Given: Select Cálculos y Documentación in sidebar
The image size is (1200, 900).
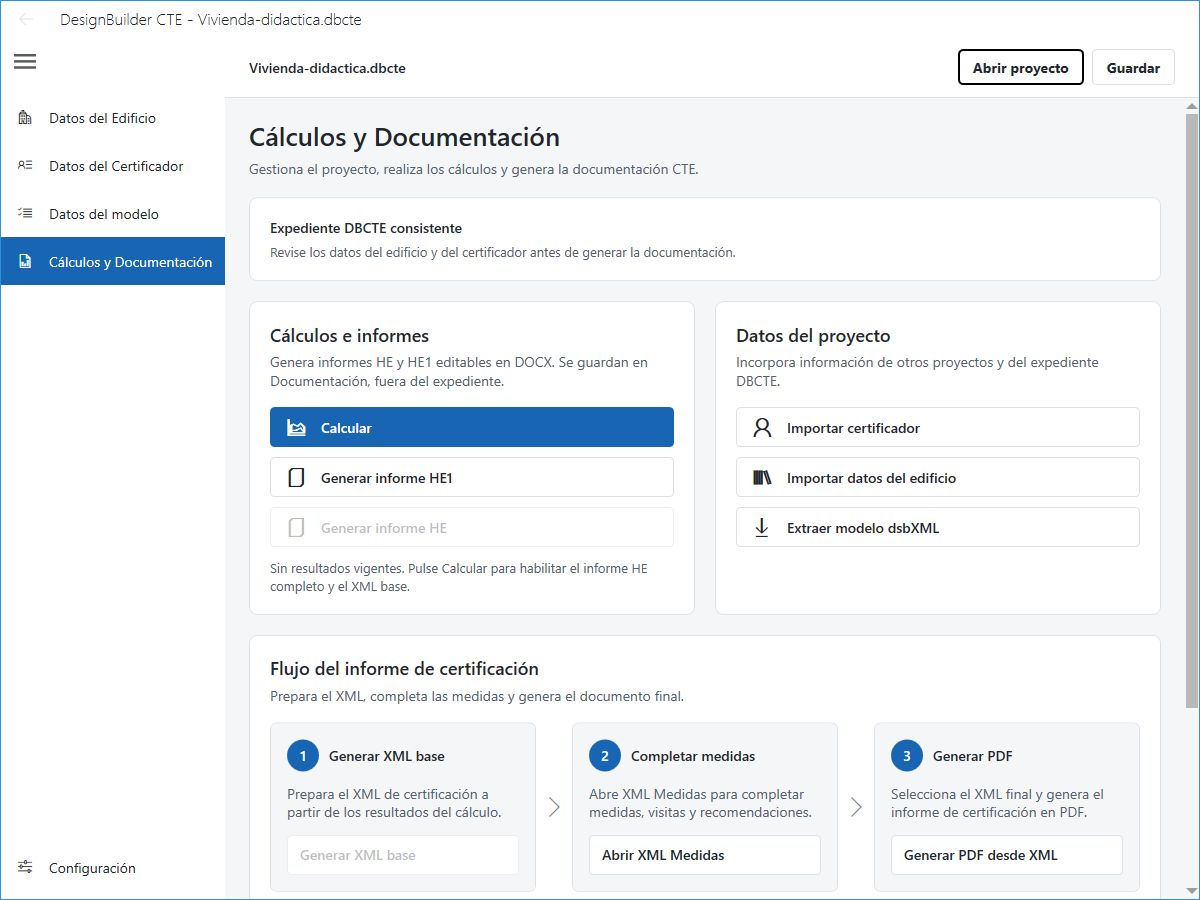Looking at the screenshot, I should 113,262.
